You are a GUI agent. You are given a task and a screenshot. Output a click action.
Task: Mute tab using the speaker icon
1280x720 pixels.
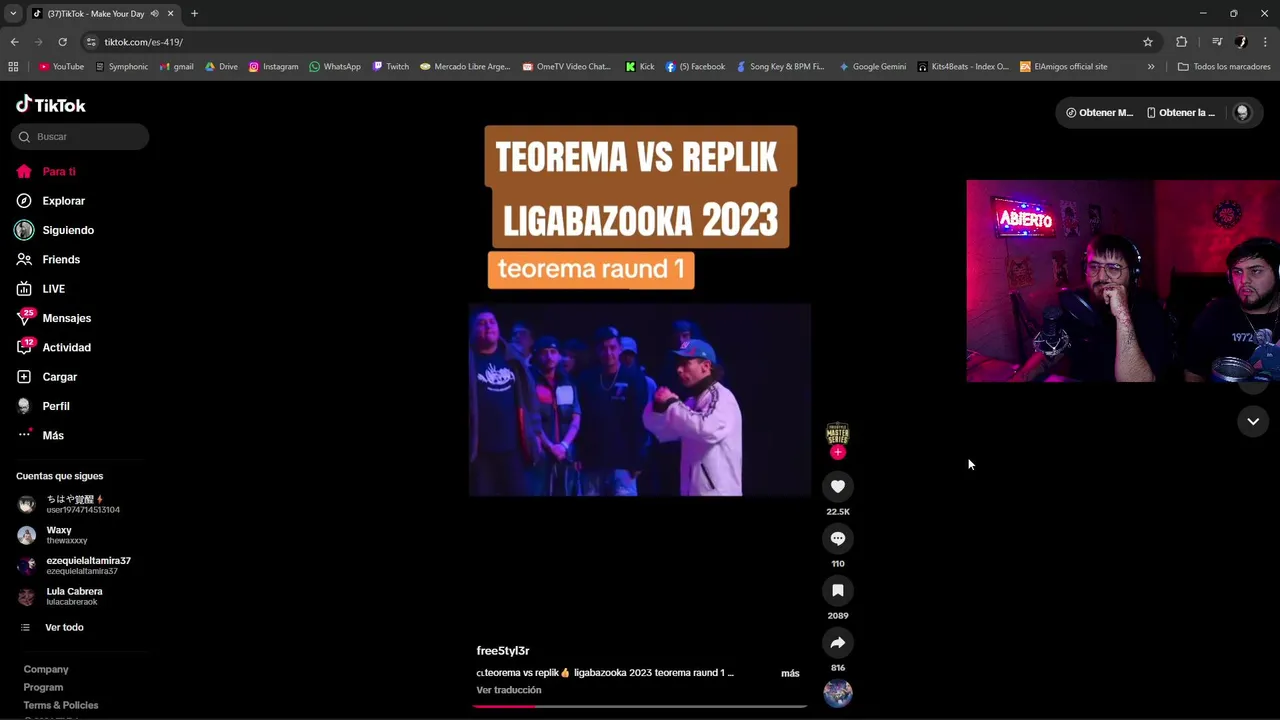(x=154, y=14)
